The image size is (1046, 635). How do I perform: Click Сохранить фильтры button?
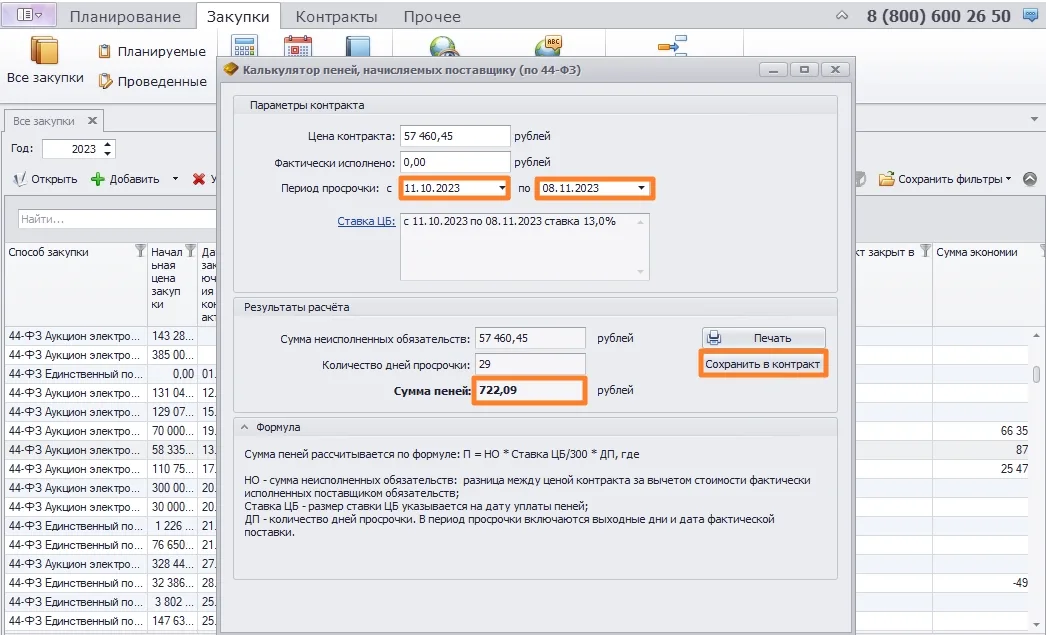[x=941, y=179]
